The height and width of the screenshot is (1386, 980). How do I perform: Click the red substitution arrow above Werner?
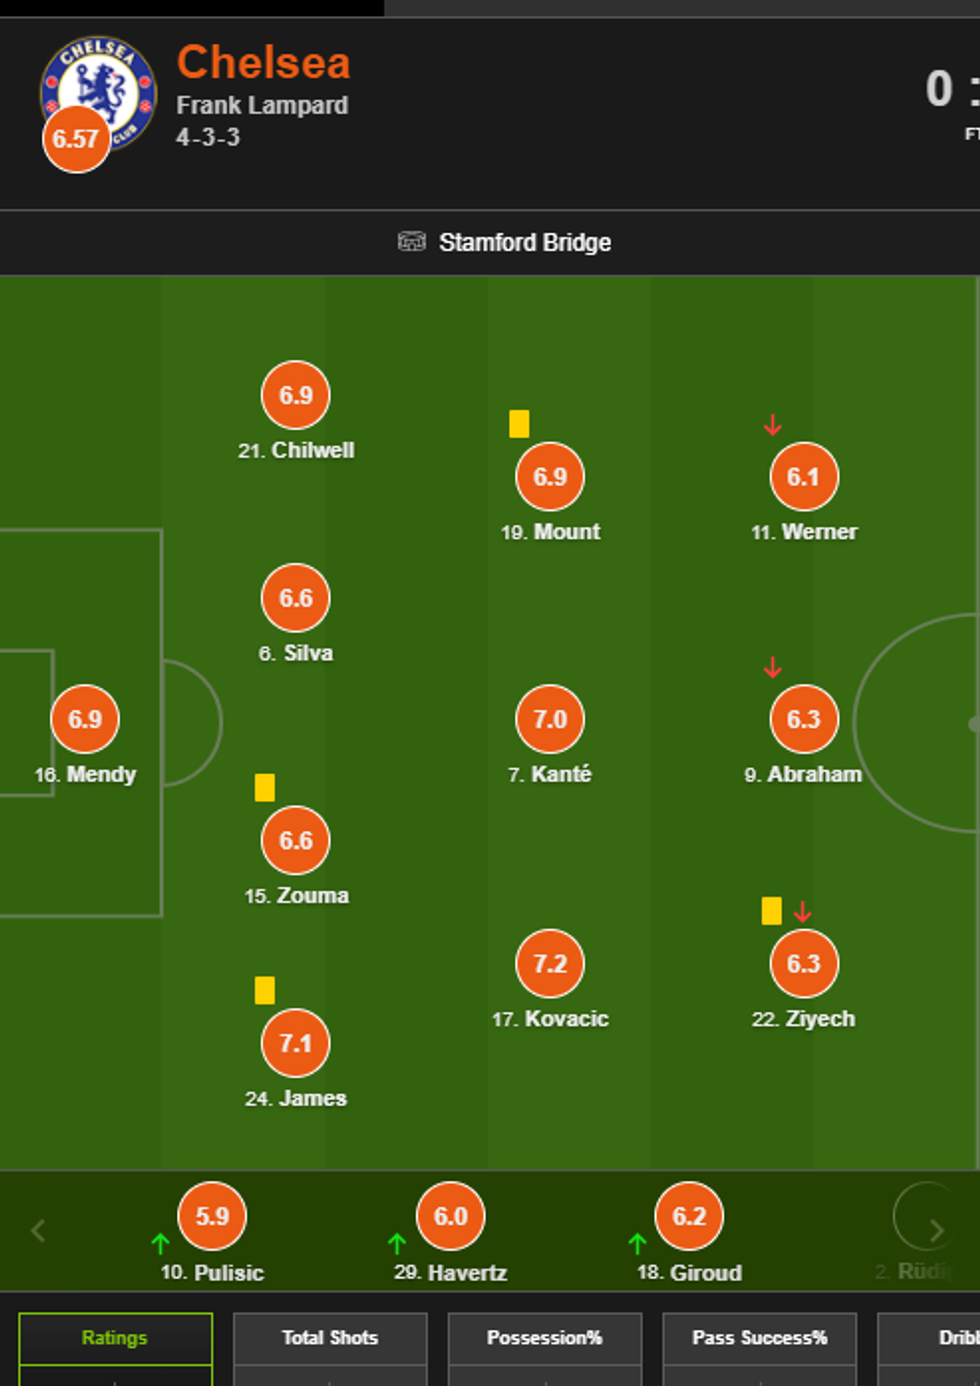[x=772, y=426]
